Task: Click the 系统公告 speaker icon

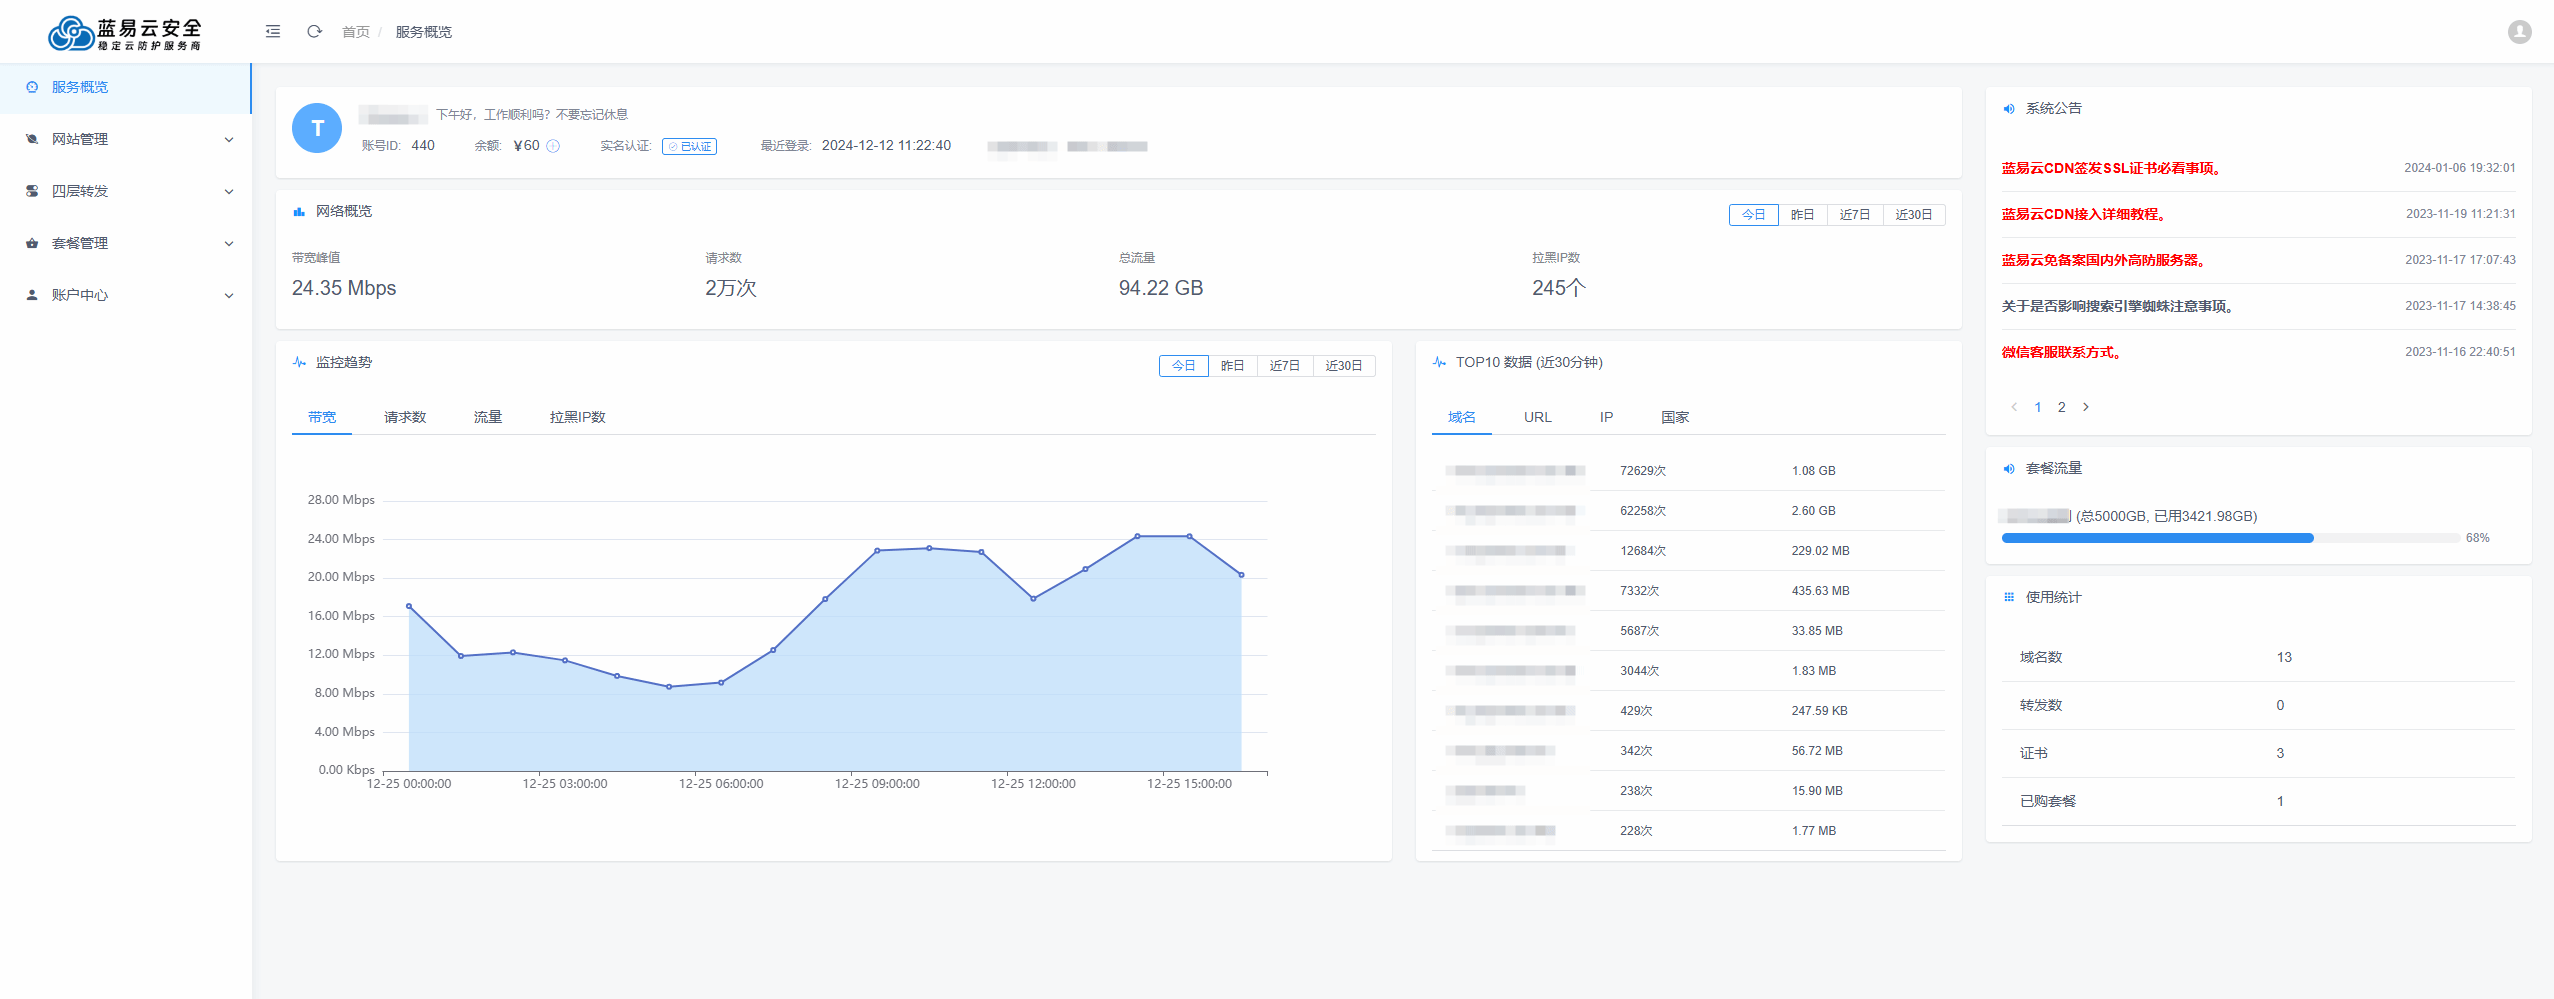Action: pyautogui.click(x=2009, y=108)
